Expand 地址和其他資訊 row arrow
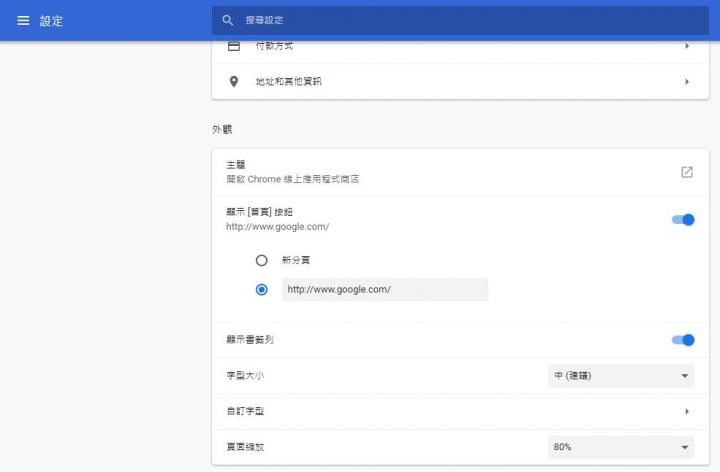720x472 pixels. click(687, 82)
